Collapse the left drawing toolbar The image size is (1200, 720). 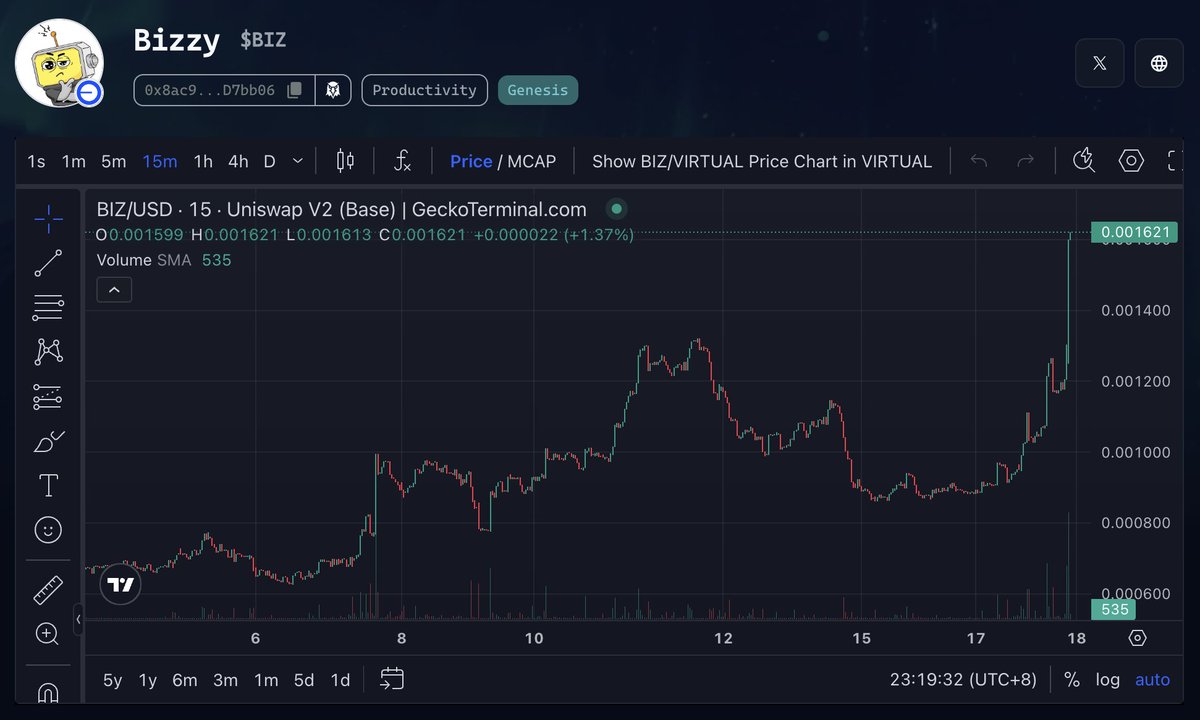(x=78, y=620)
